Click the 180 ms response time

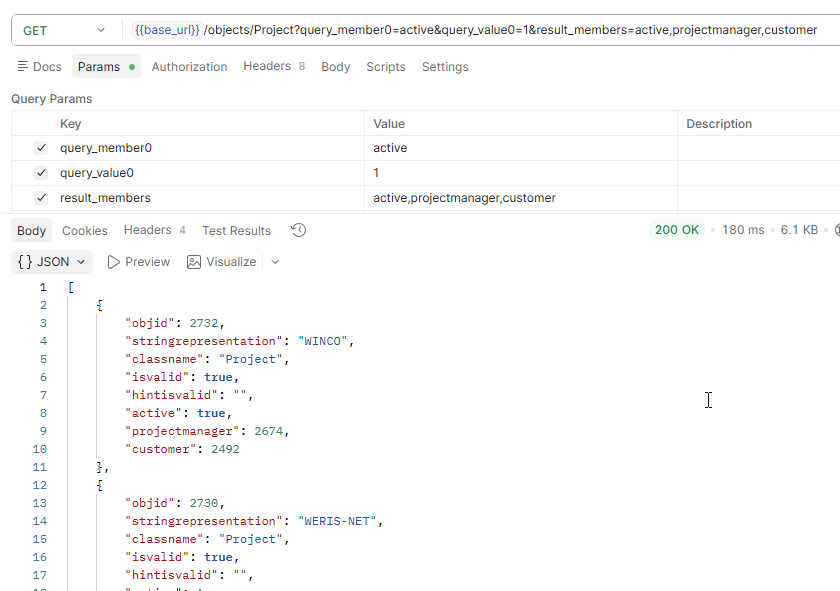(743, 230)
